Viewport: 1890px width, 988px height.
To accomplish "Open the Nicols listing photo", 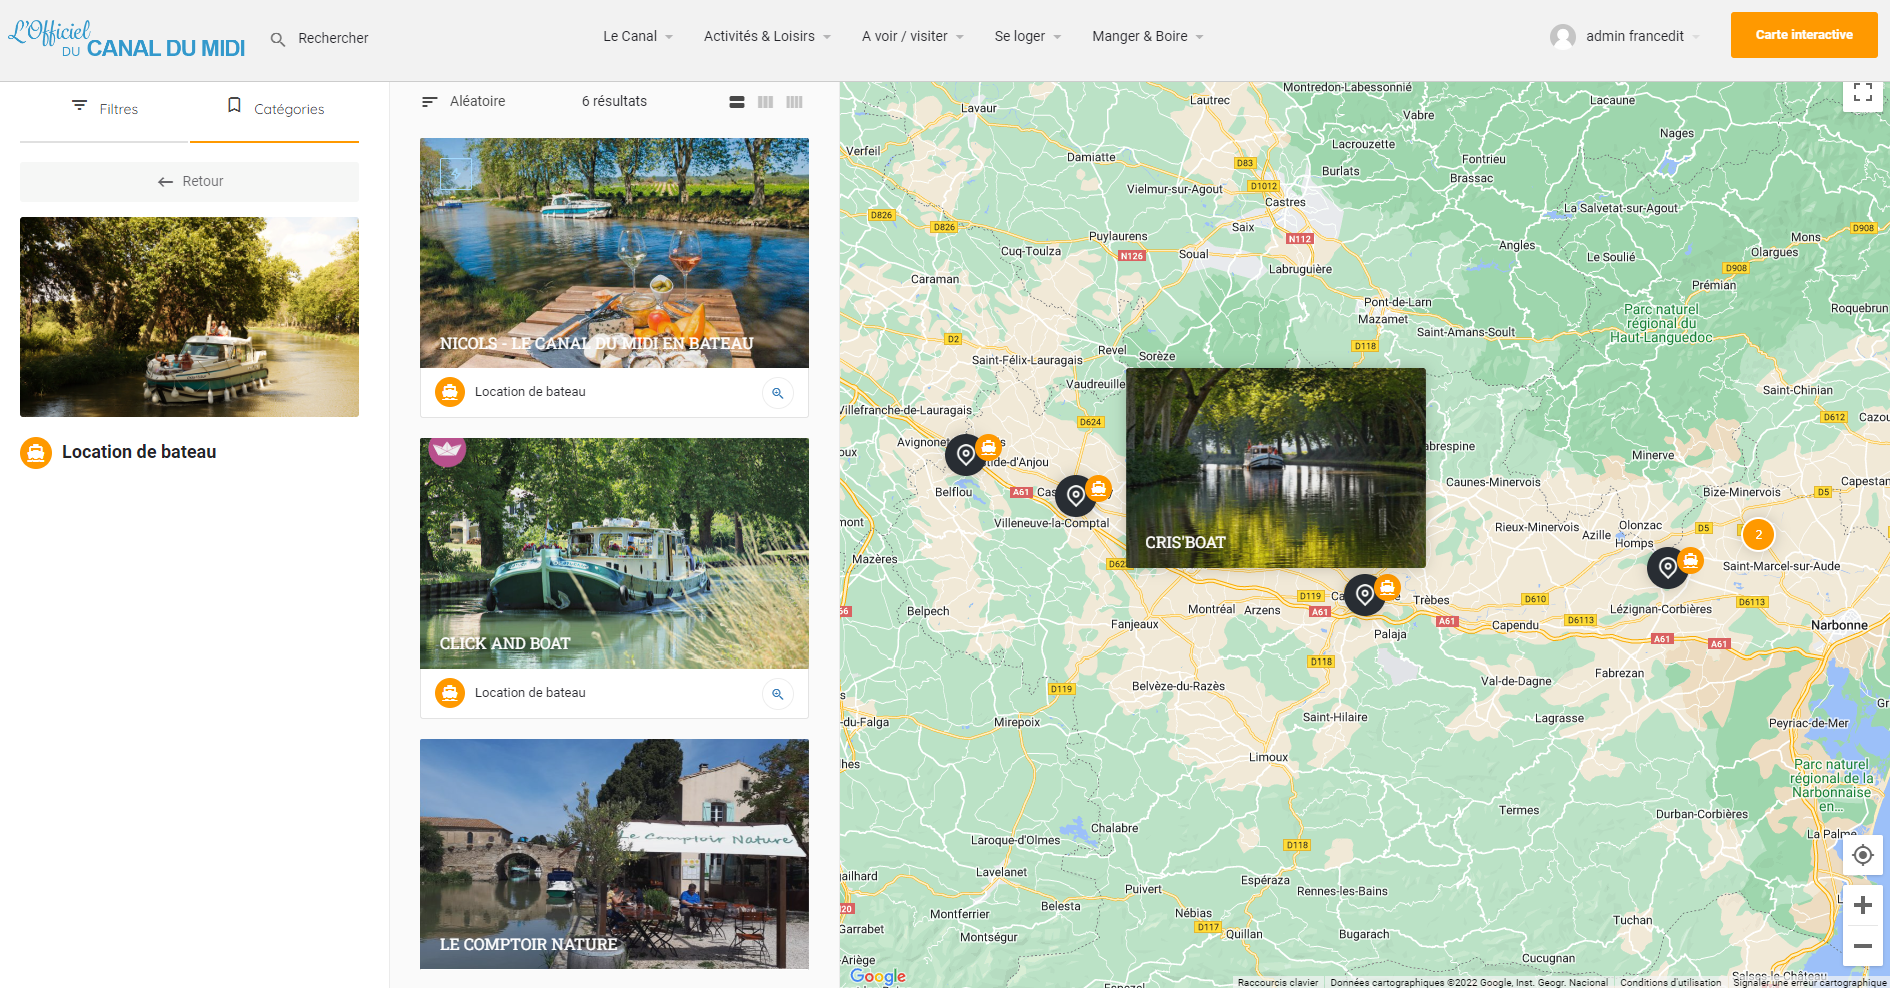I will point(614,253).
